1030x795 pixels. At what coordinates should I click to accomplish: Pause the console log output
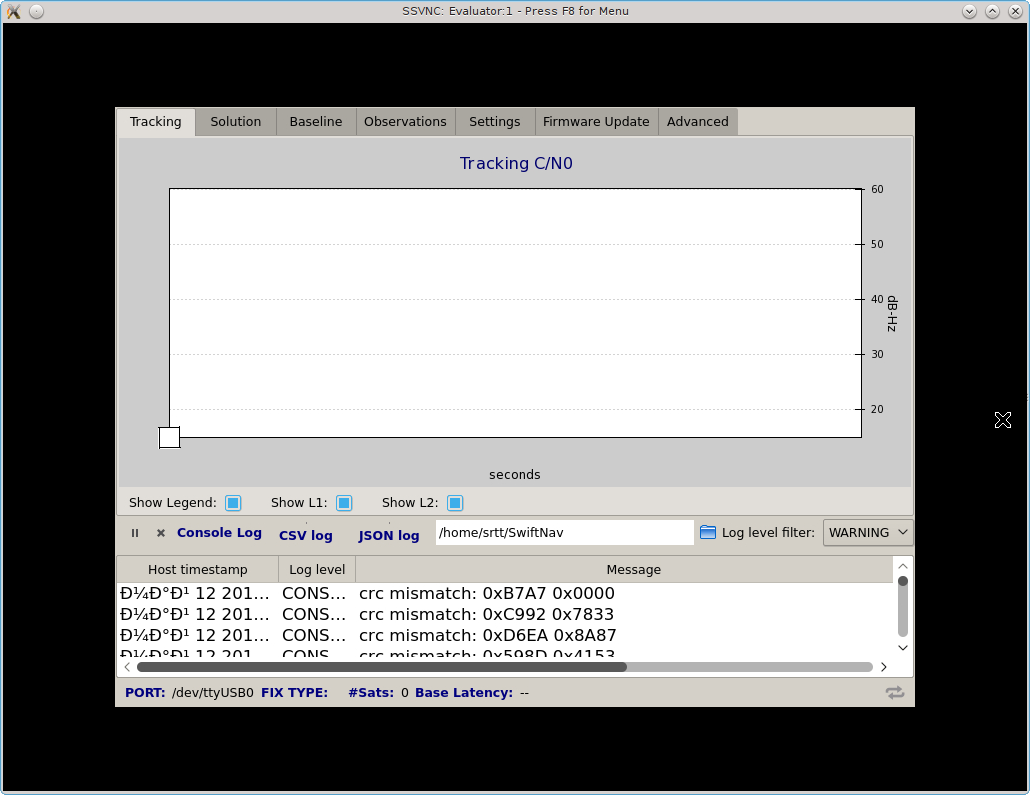click(135, 533)
